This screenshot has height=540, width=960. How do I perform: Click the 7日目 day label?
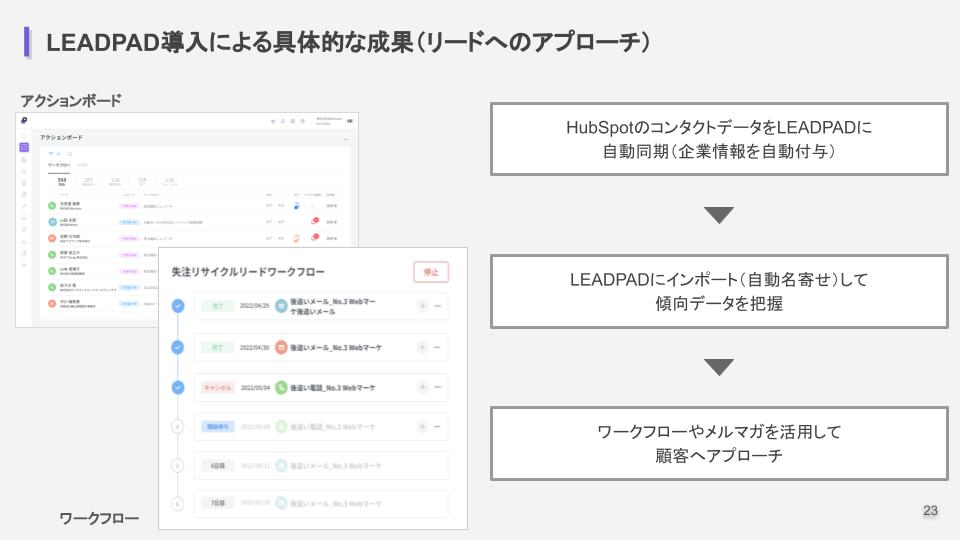(x=217, y=503)
